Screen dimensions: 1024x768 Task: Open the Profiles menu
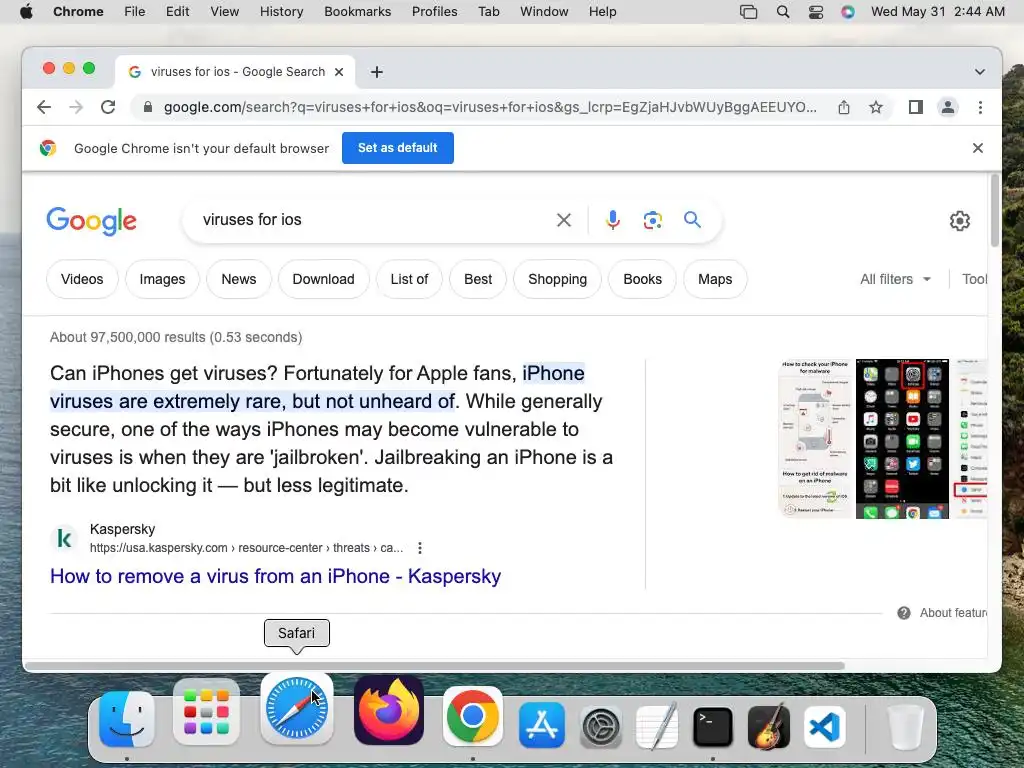pos(434,12)
